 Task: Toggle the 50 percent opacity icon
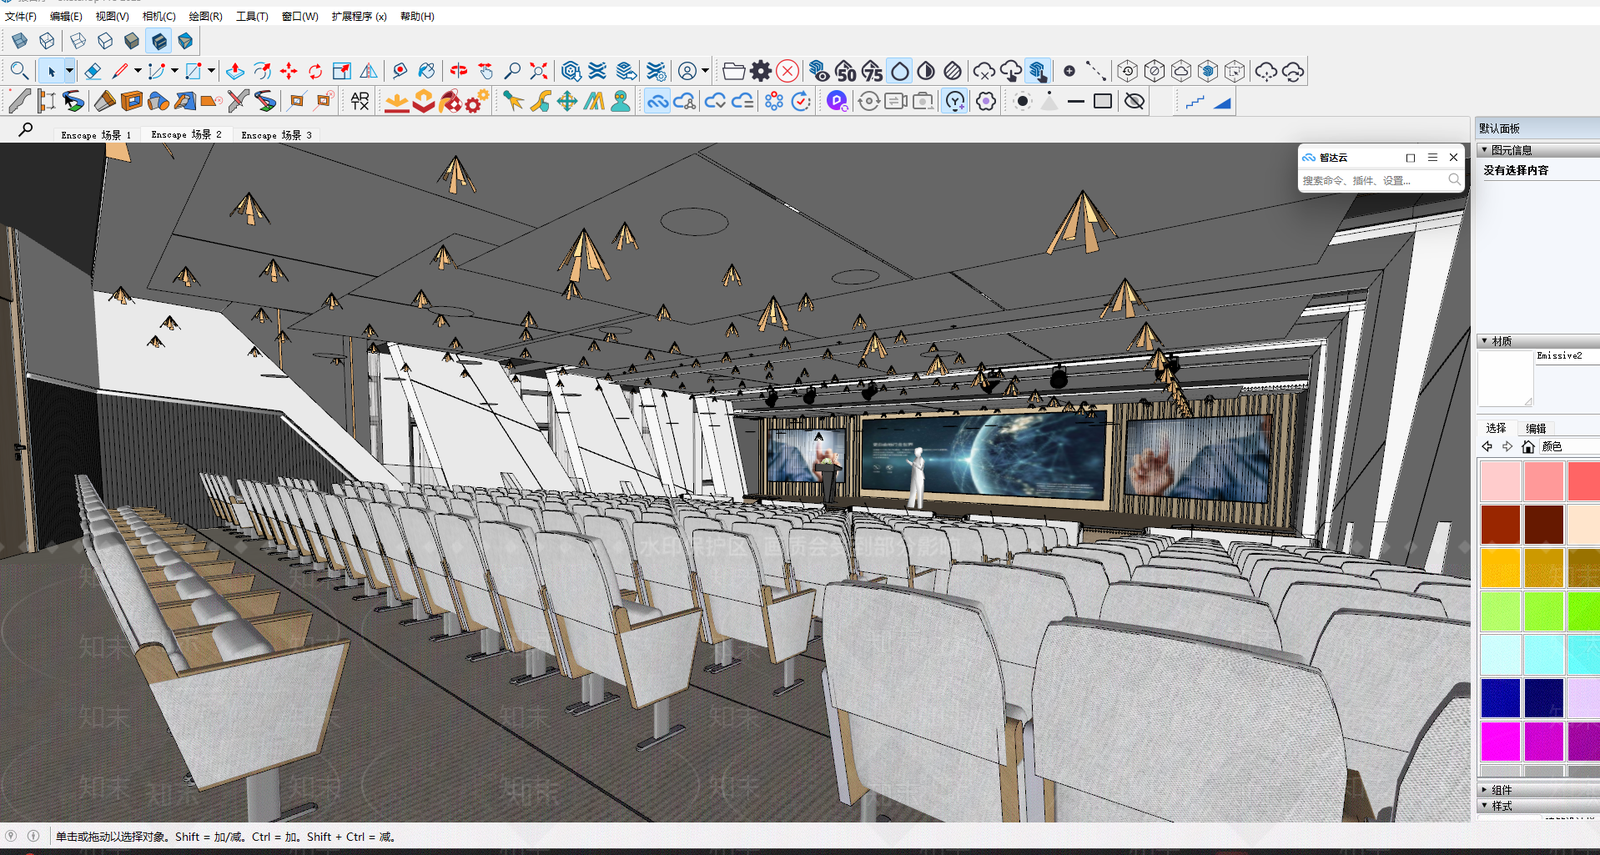coord(846,71)
